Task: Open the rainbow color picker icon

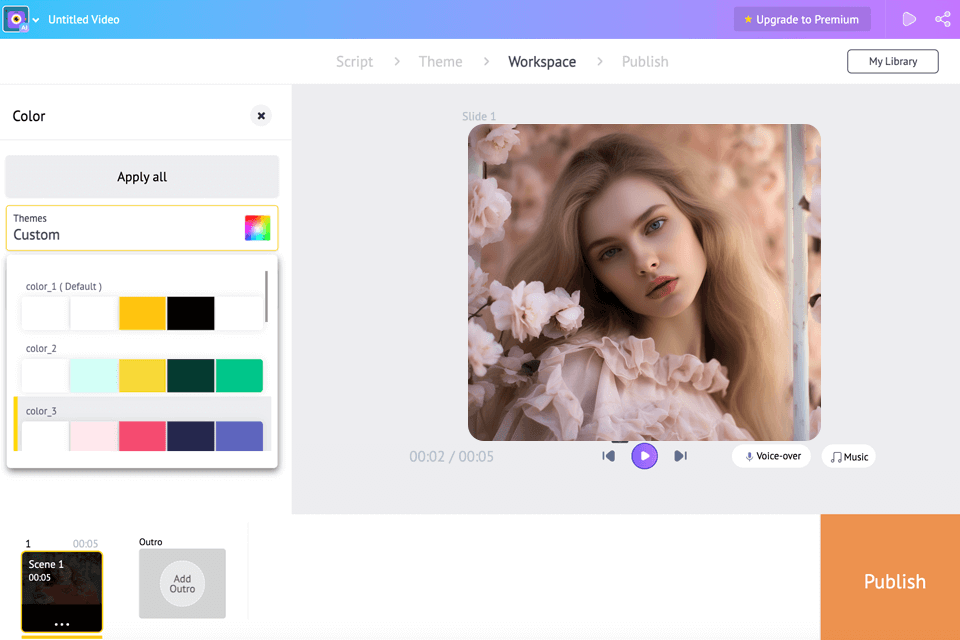Action: pyautogui.click(x=257, y=228)
